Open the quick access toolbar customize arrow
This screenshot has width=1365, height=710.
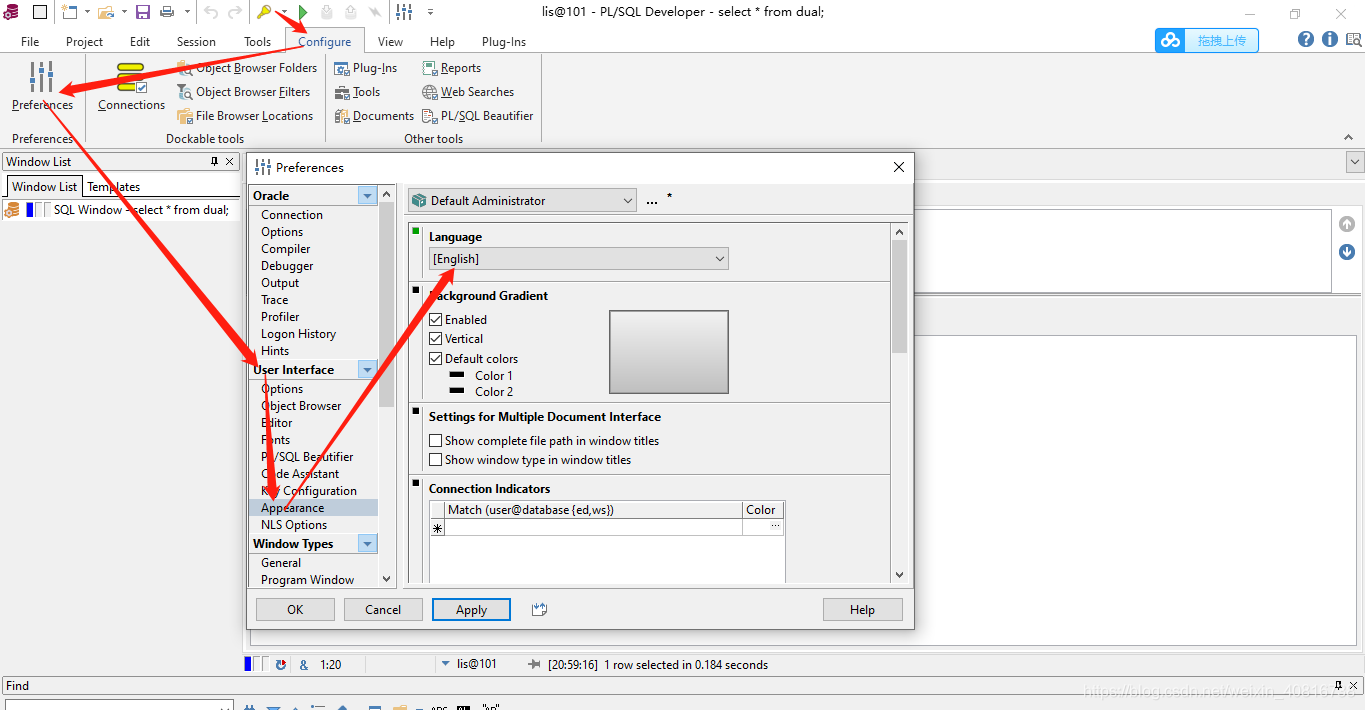coord(431,12)
